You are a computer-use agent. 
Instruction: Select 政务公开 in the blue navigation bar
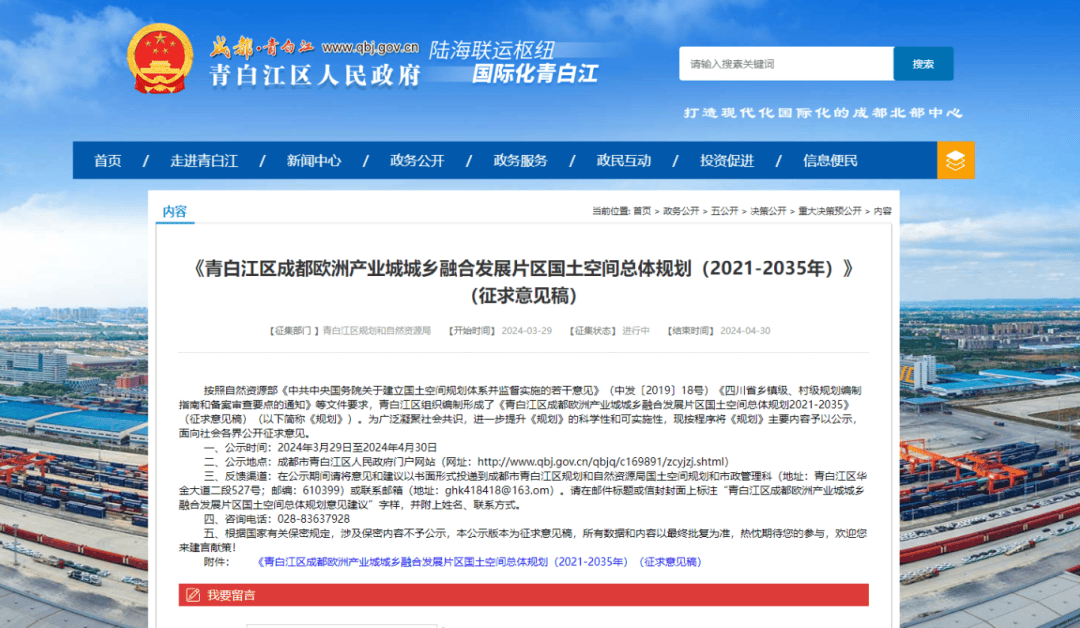(x=417, y=161)
